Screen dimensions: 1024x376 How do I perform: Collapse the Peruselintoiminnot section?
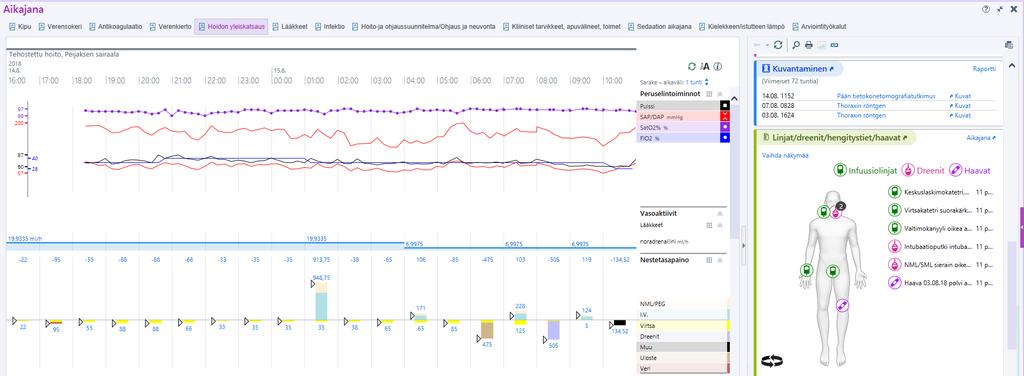[x=719, y=95]
